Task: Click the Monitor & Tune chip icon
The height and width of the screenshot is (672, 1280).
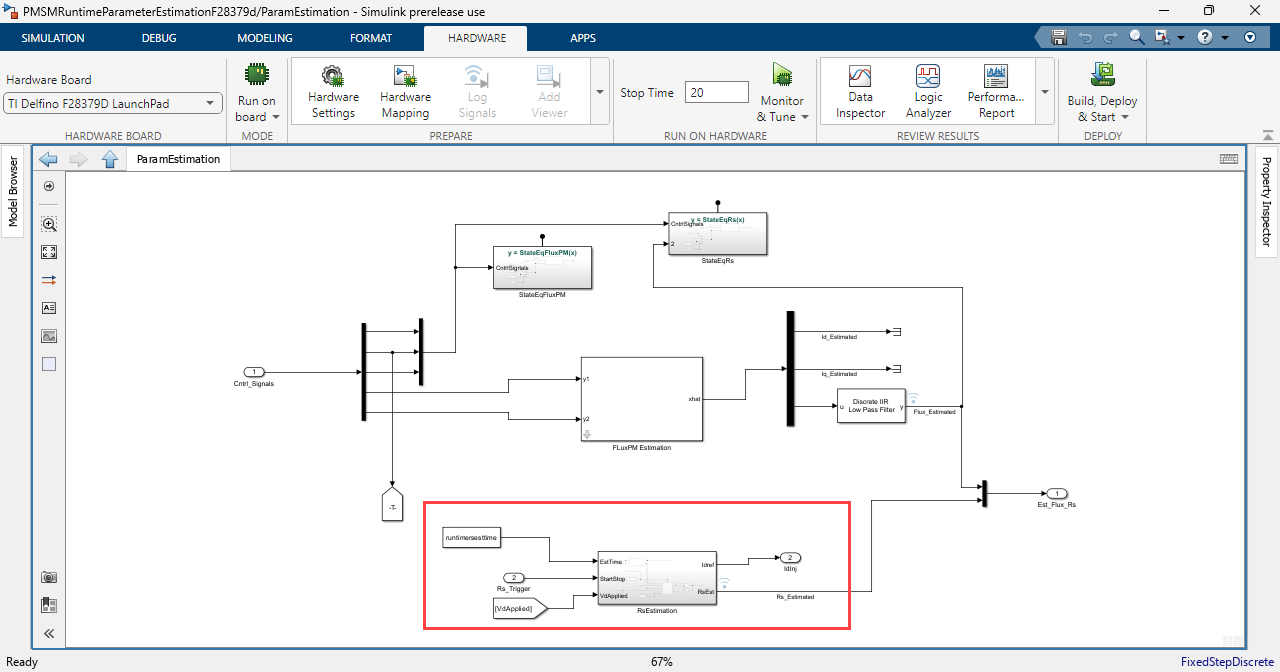Action: pyautogui.click(x=782, y=76)
